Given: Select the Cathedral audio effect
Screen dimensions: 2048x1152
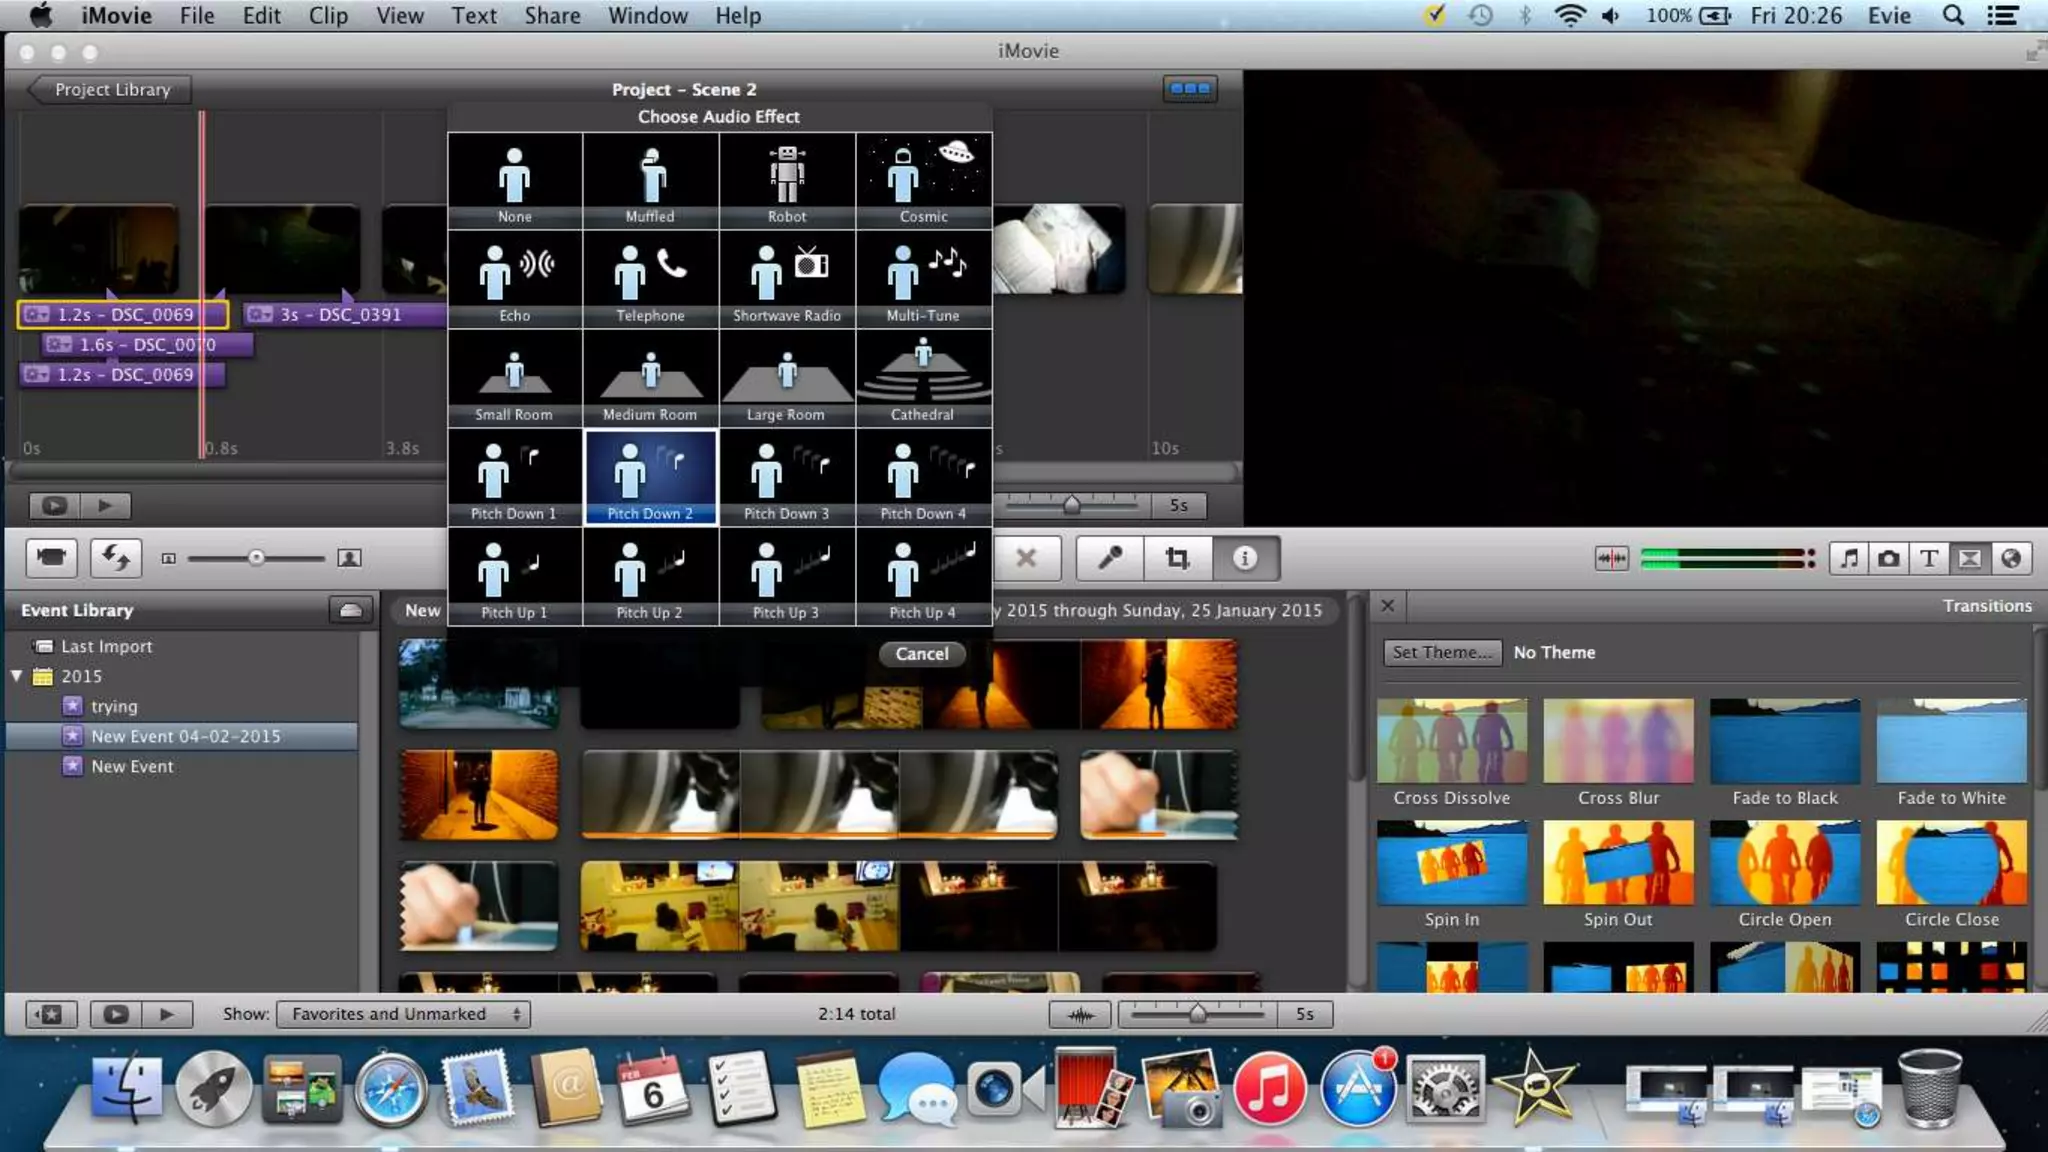Looking at the screenshot, I should click(x=924, y=379).
